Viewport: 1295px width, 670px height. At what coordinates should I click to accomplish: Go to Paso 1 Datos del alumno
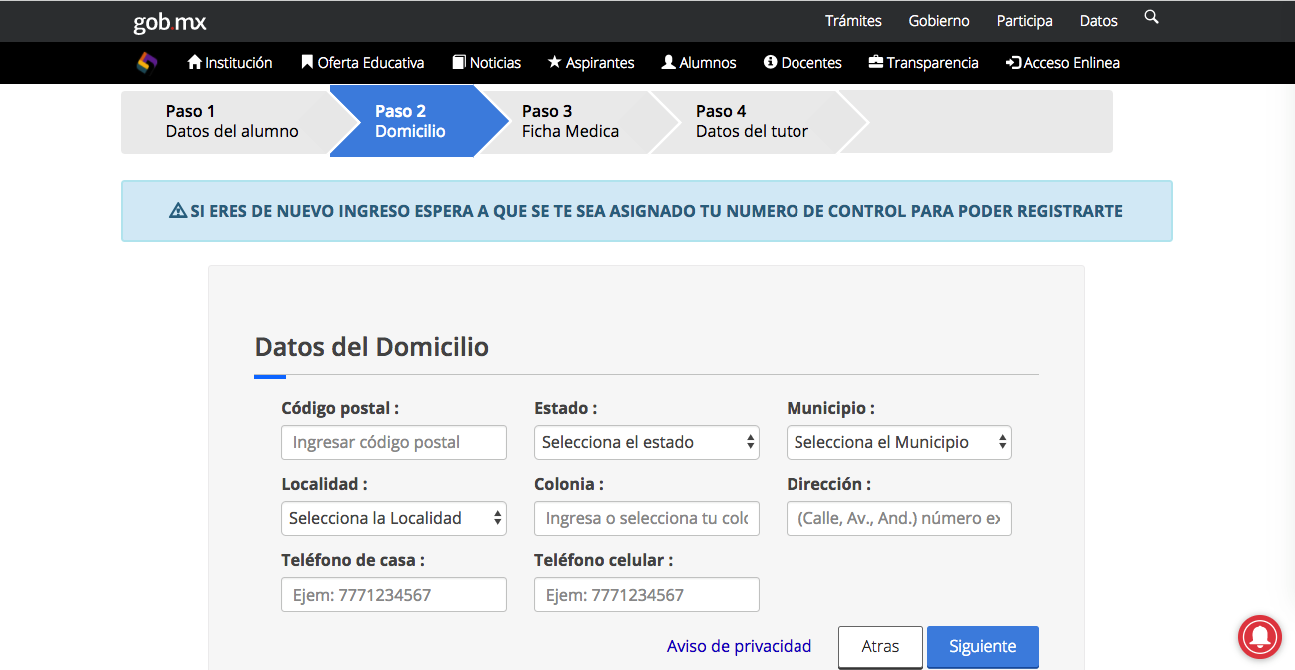point(232,121)
